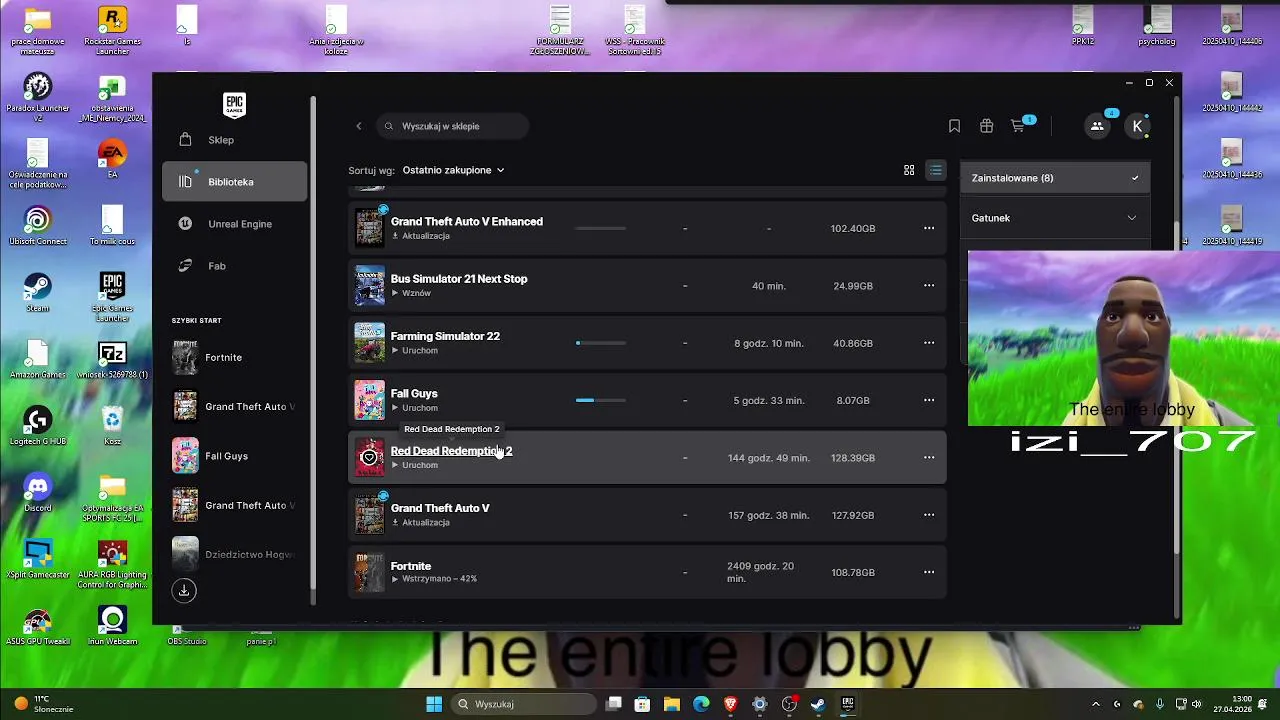
Task: Click Grand Theft Auto V Enhanced progress bar
Action: click(601, 228)
